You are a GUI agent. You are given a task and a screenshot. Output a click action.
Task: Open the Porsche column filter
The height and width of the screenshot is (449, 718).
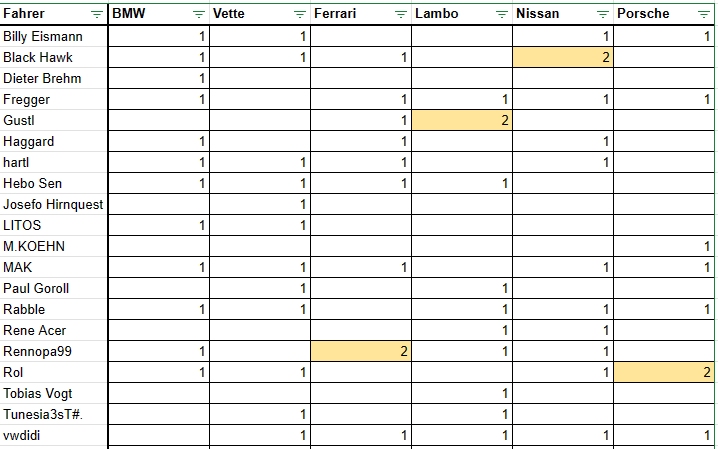705,14
